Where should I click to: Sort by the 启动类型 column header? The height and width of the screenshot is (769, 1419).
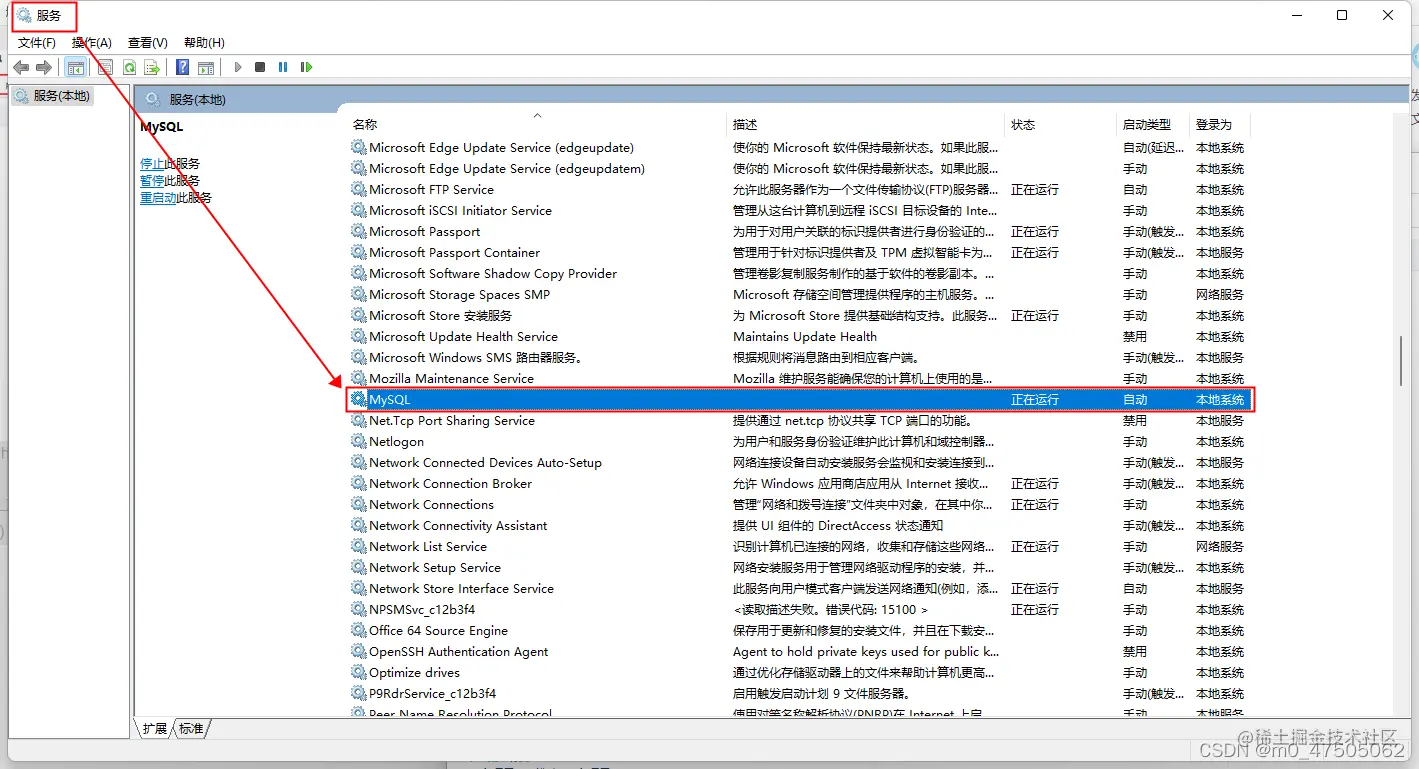tap(1153, 125)
